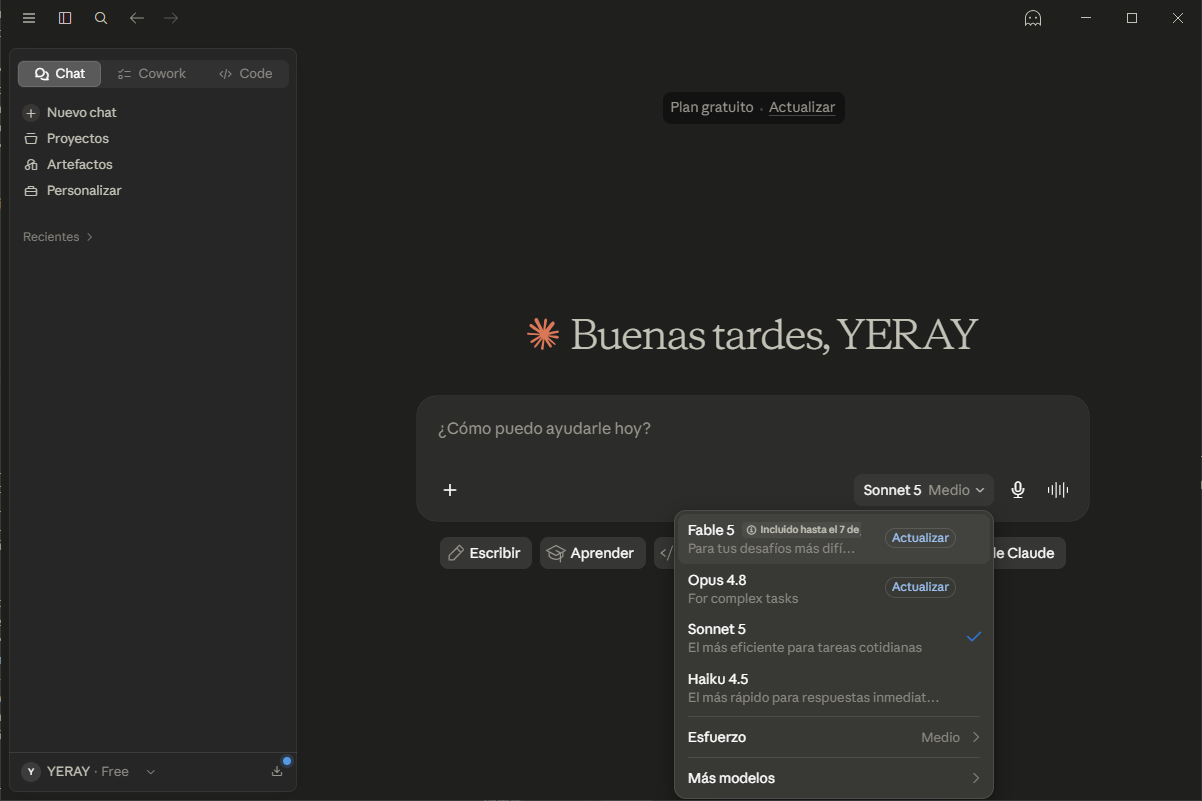Open Esfuerzo submenu
Screen dimensions: 1202x801
[x=834, y=737]
